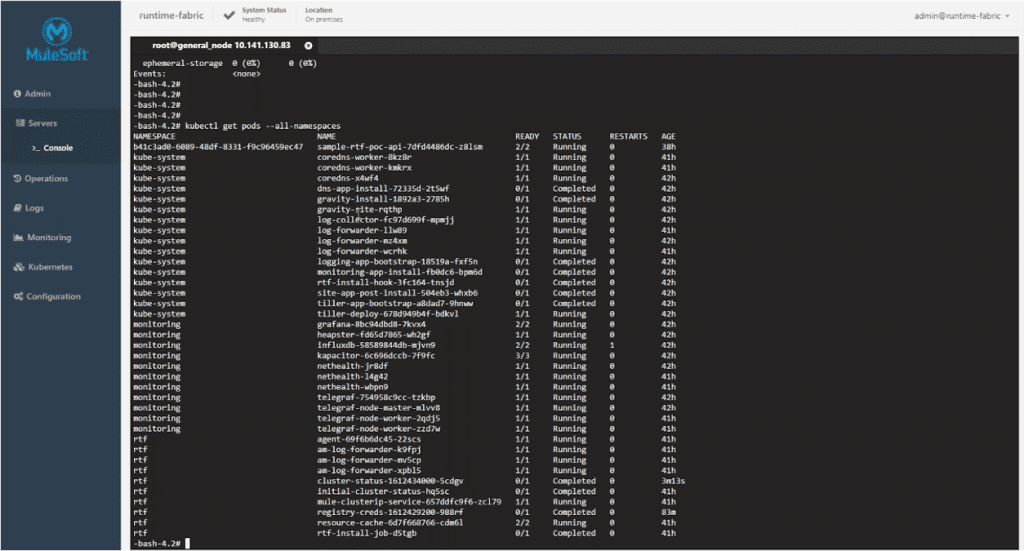Click the Configuration gears icon
Image resolution: width=1024 pixels, height=551 pixels.
tap(18, 296)
